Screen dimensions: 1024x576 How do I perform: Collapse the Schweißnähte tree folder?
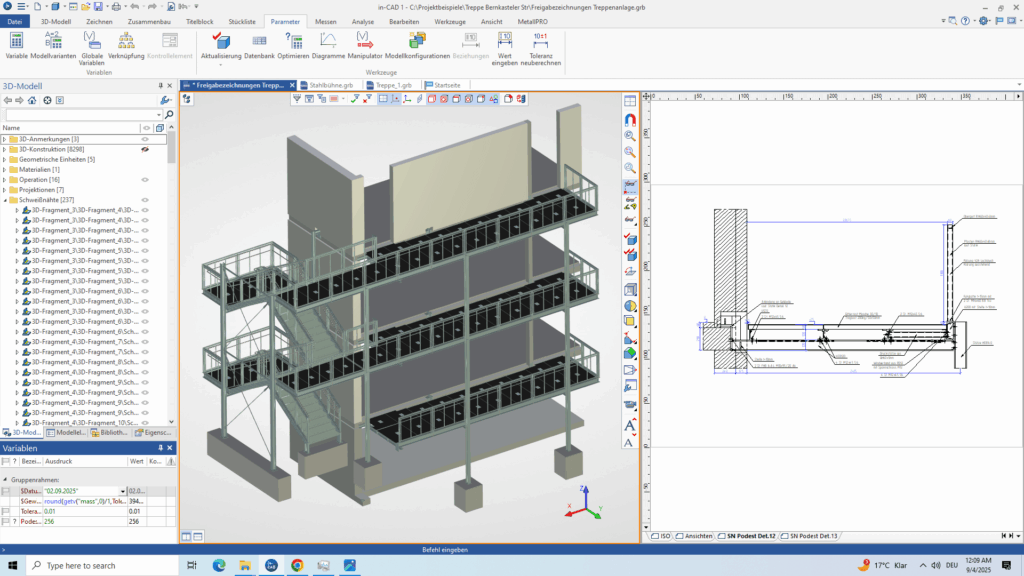[x=4, y=200]
